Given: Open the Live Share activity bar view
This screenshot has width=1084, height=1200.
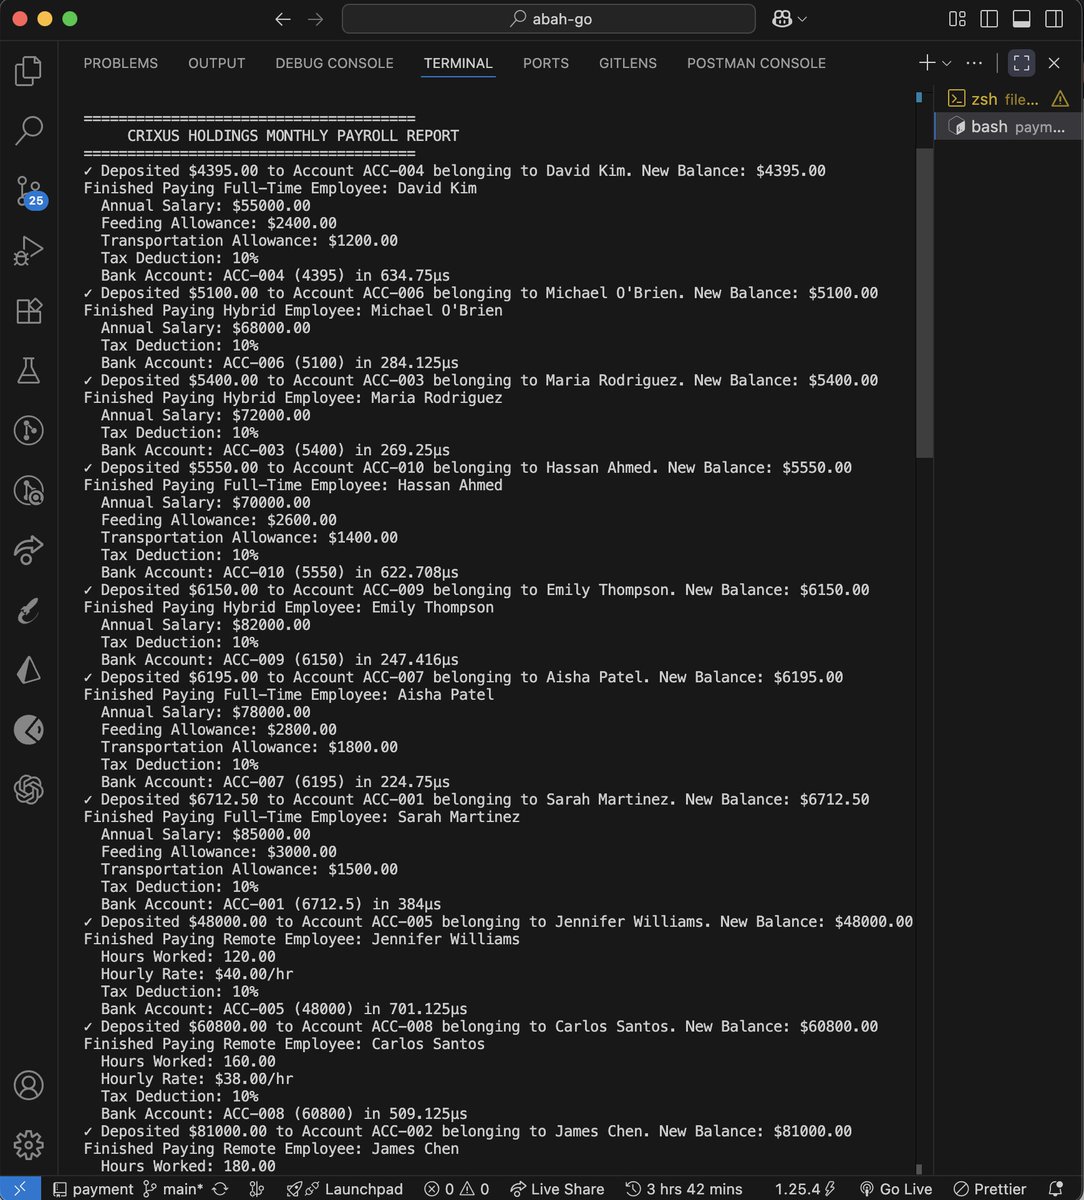Looking at the screenshot, I should 28,550.
